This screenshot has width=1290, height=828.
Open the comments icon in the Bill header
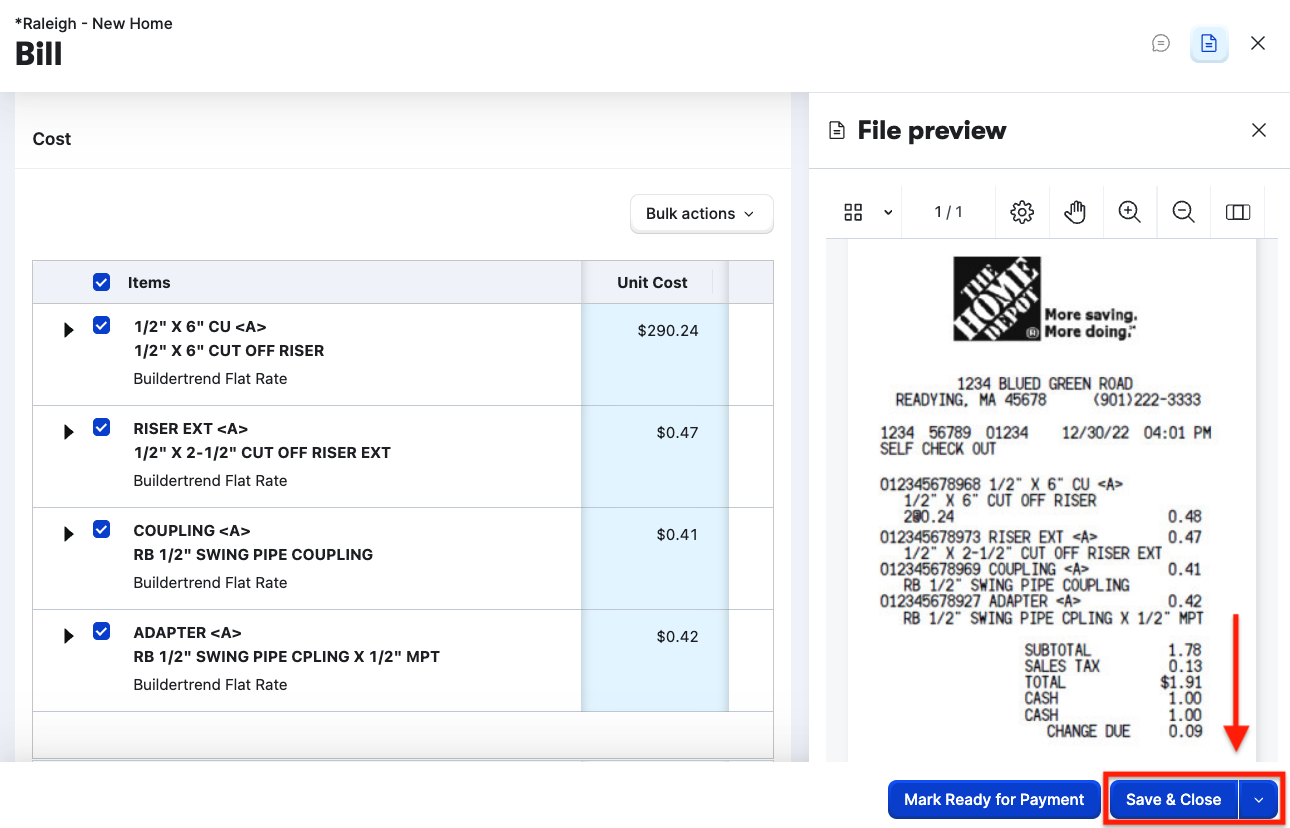tap(1161, 43)
